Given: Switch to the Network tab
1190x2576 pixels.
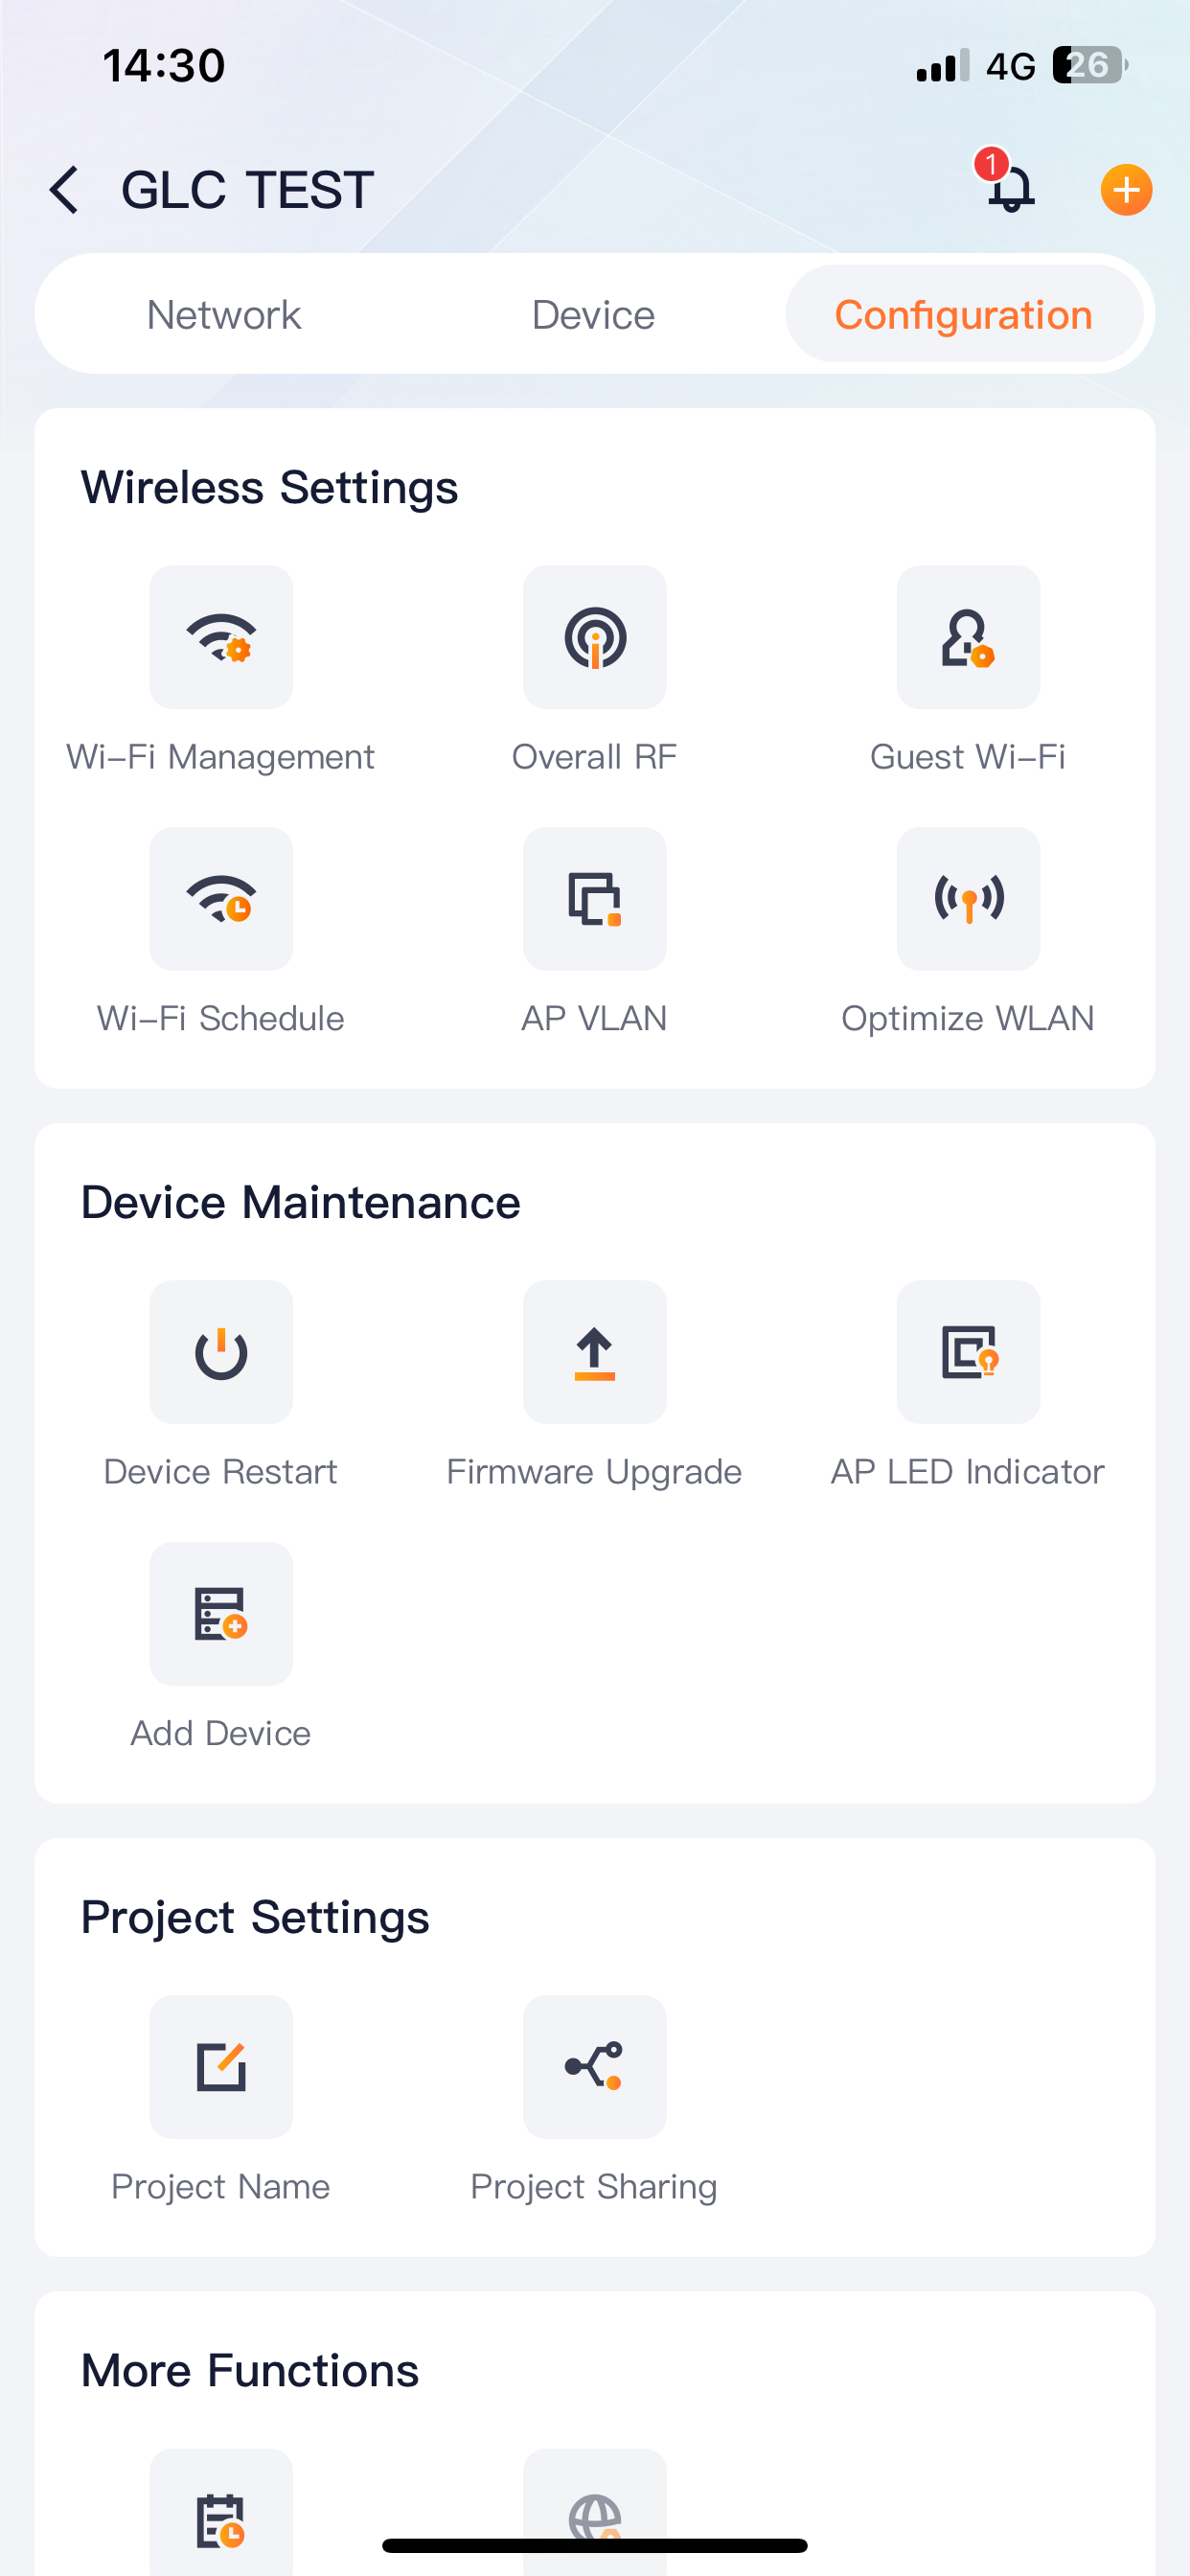Looking at the screenshot, I should (x=224, y=314).
